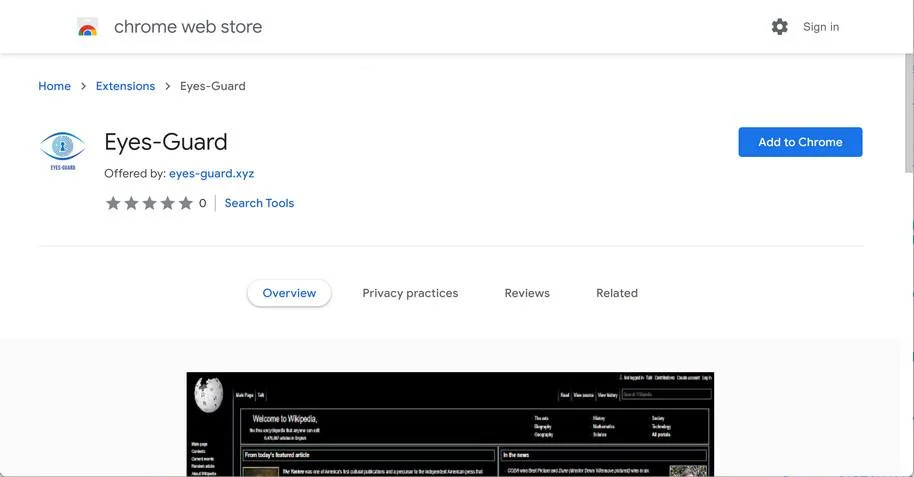Click the page vertical scrollbar thumb
Viewport: 914px width, 477px height.
pos(909,114)
